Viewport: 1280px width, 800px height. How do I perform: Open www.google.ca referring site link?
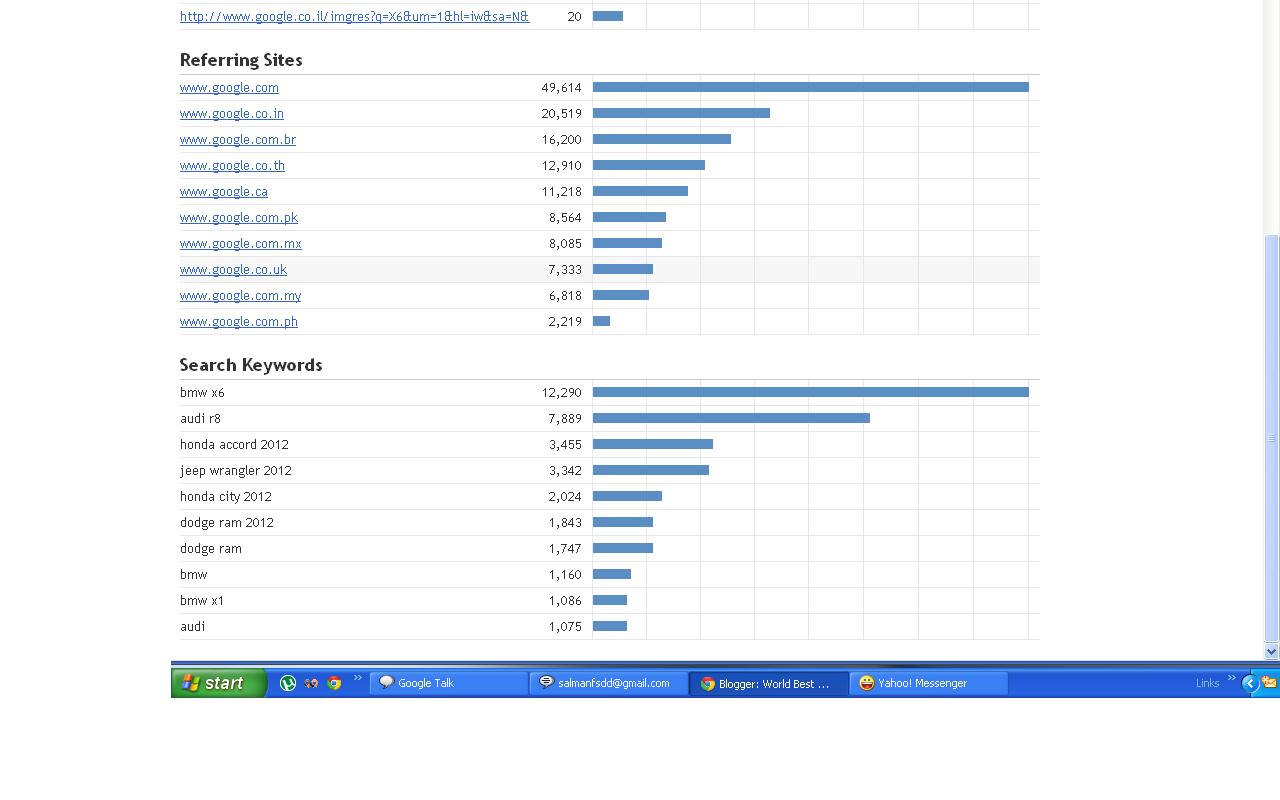click(x=224, y=192)
